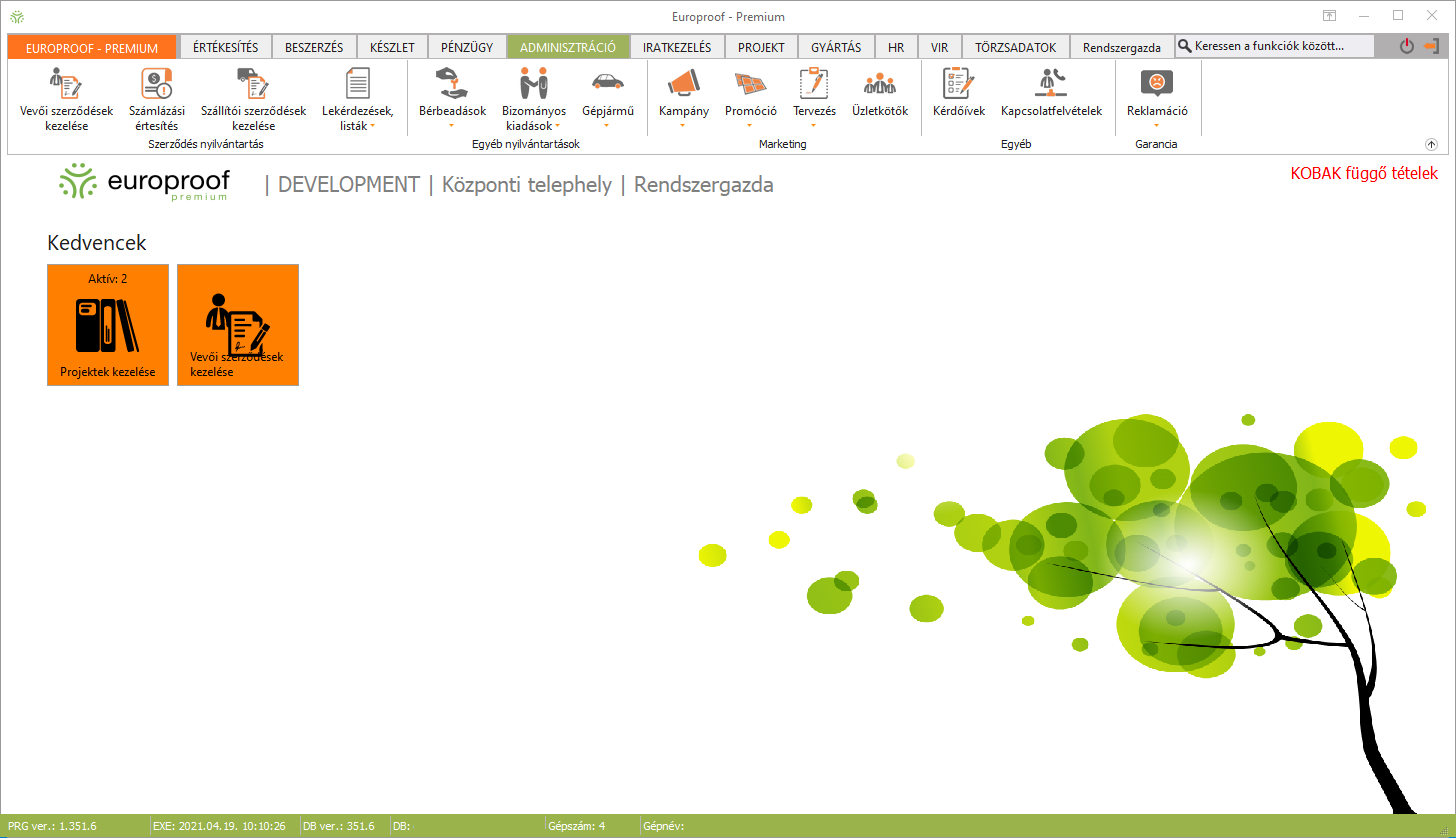Collapse the ribbon with the up arrow
1456x838 pixels.
point(1431,144)
